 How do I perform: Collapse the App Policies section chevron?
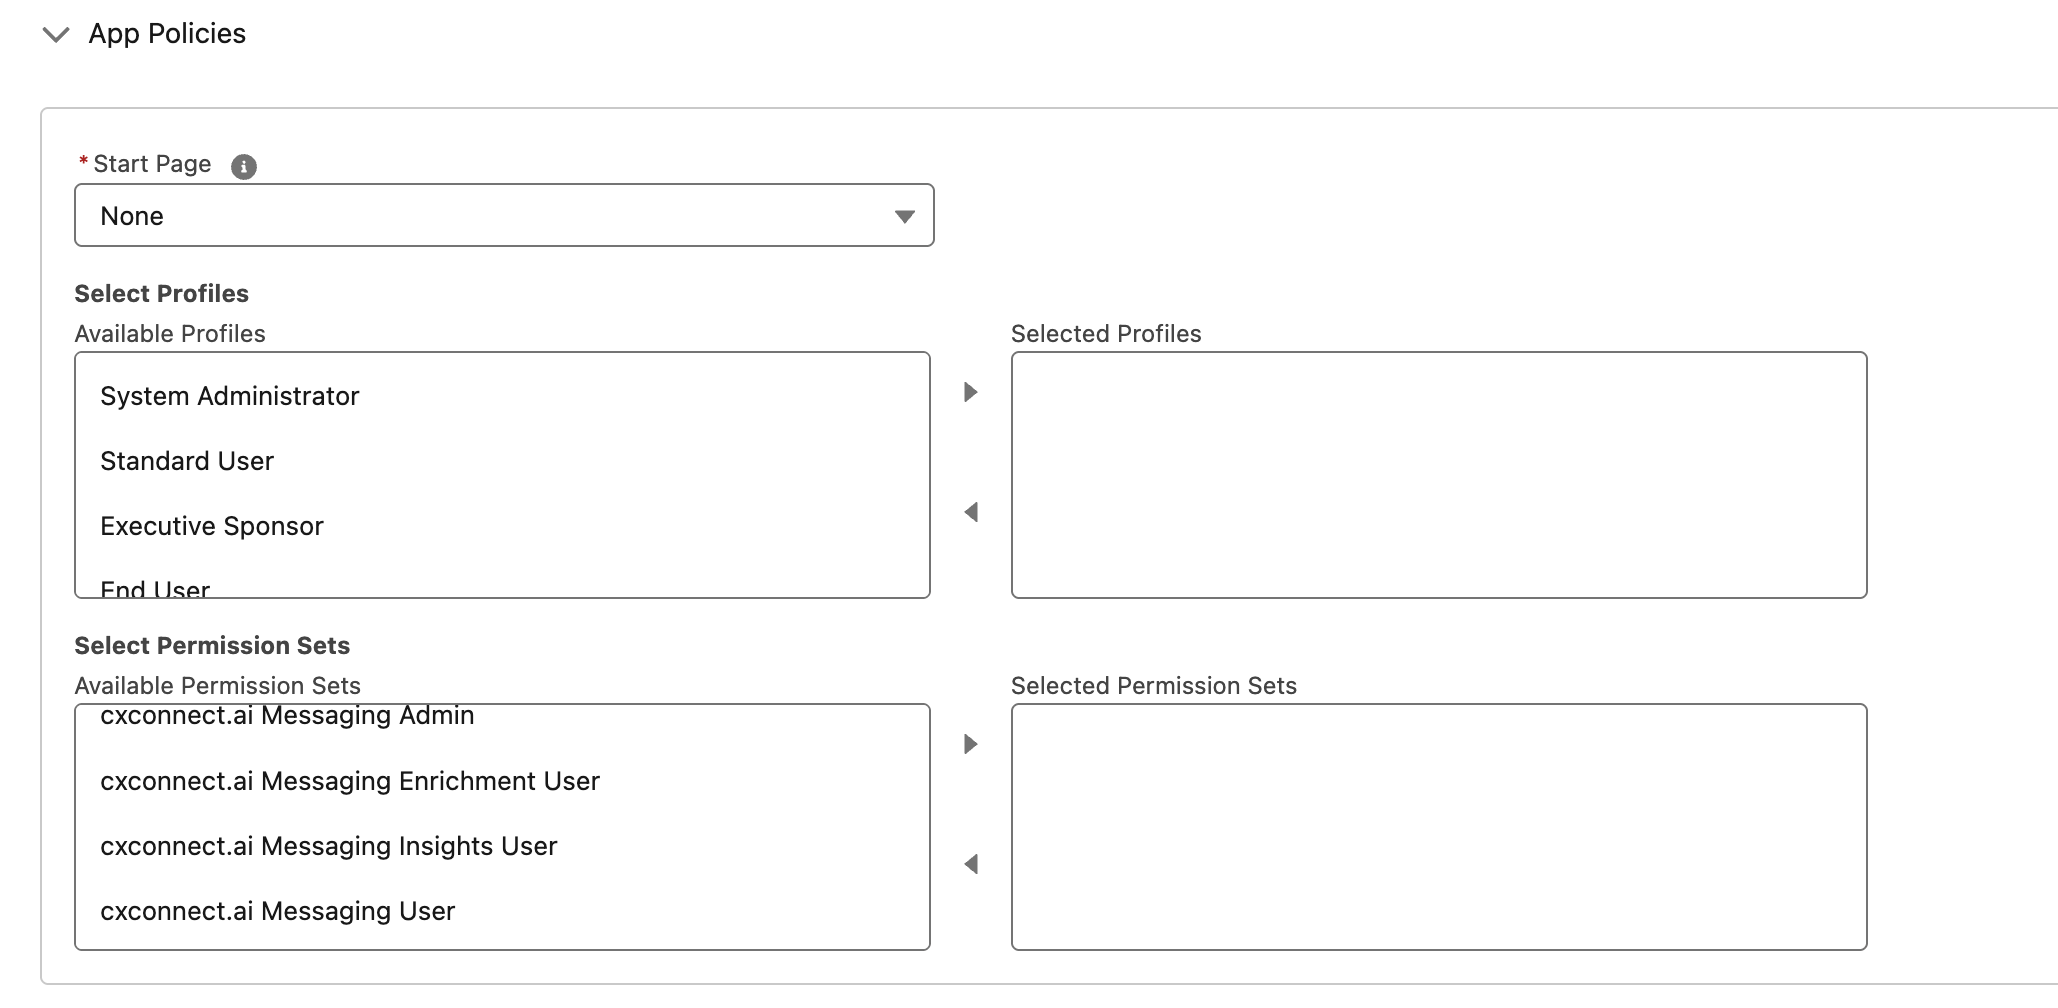click(56, 35)
